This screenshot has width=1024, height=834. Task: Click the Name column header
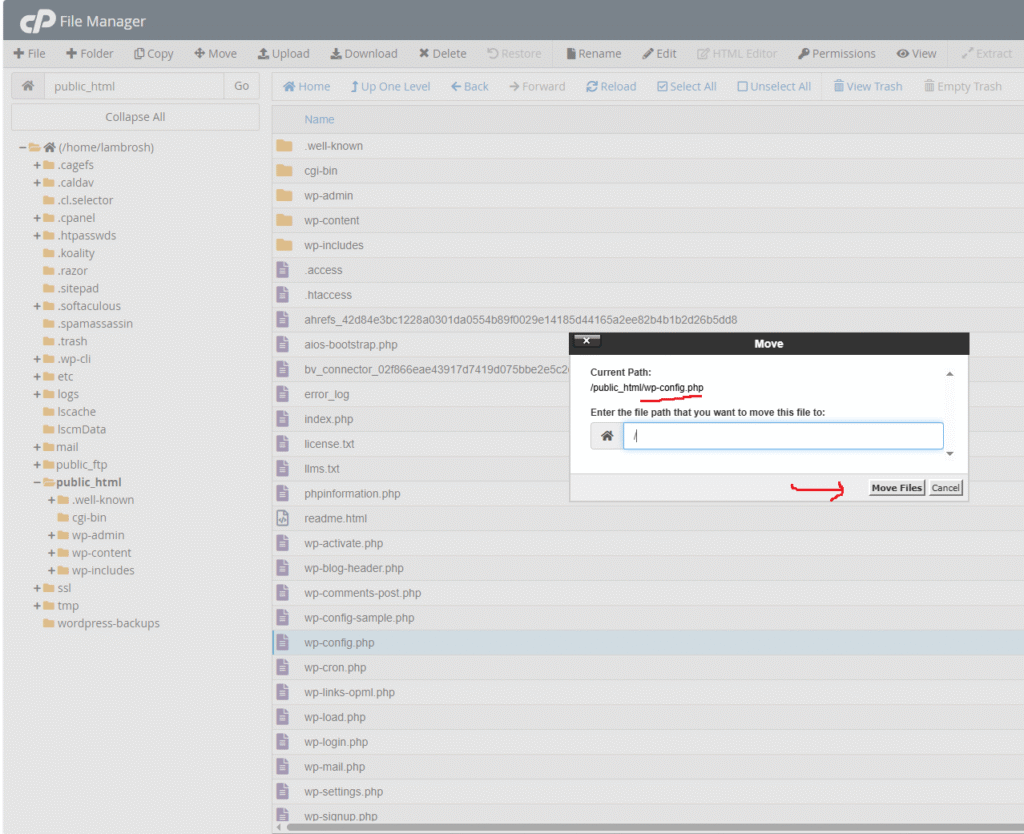(x=319, y=119)
